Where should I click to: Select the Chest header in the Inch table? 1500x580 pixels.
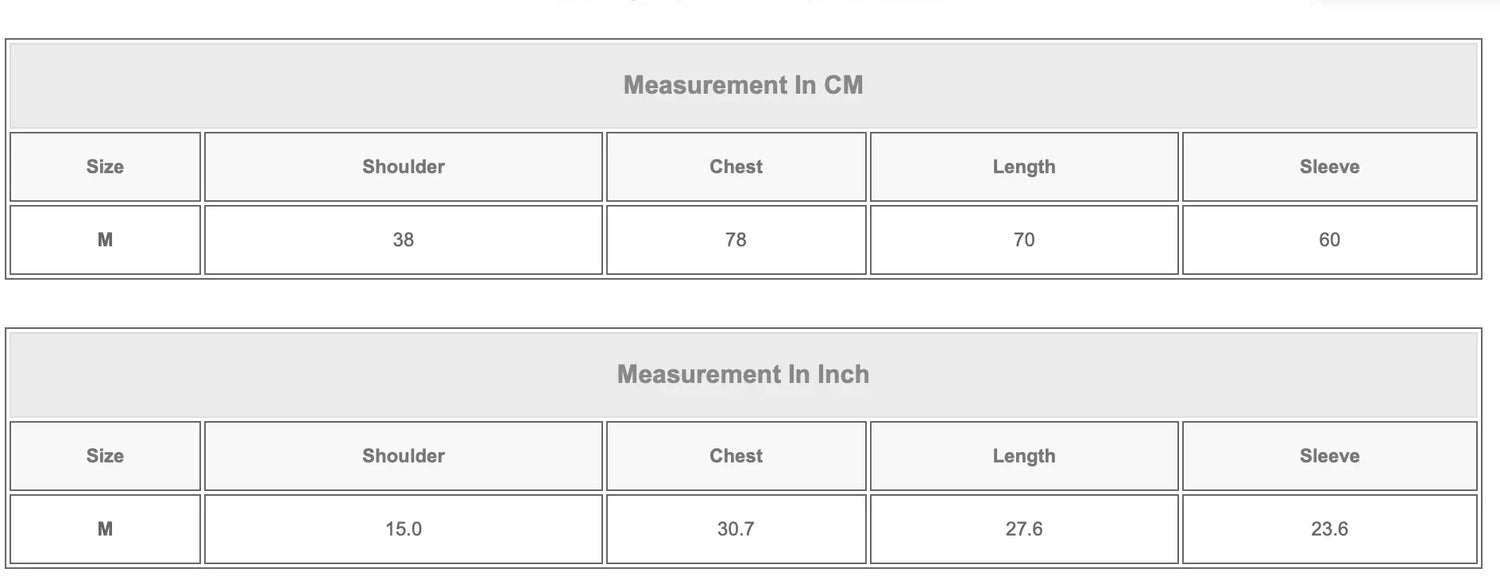point(736,456)
